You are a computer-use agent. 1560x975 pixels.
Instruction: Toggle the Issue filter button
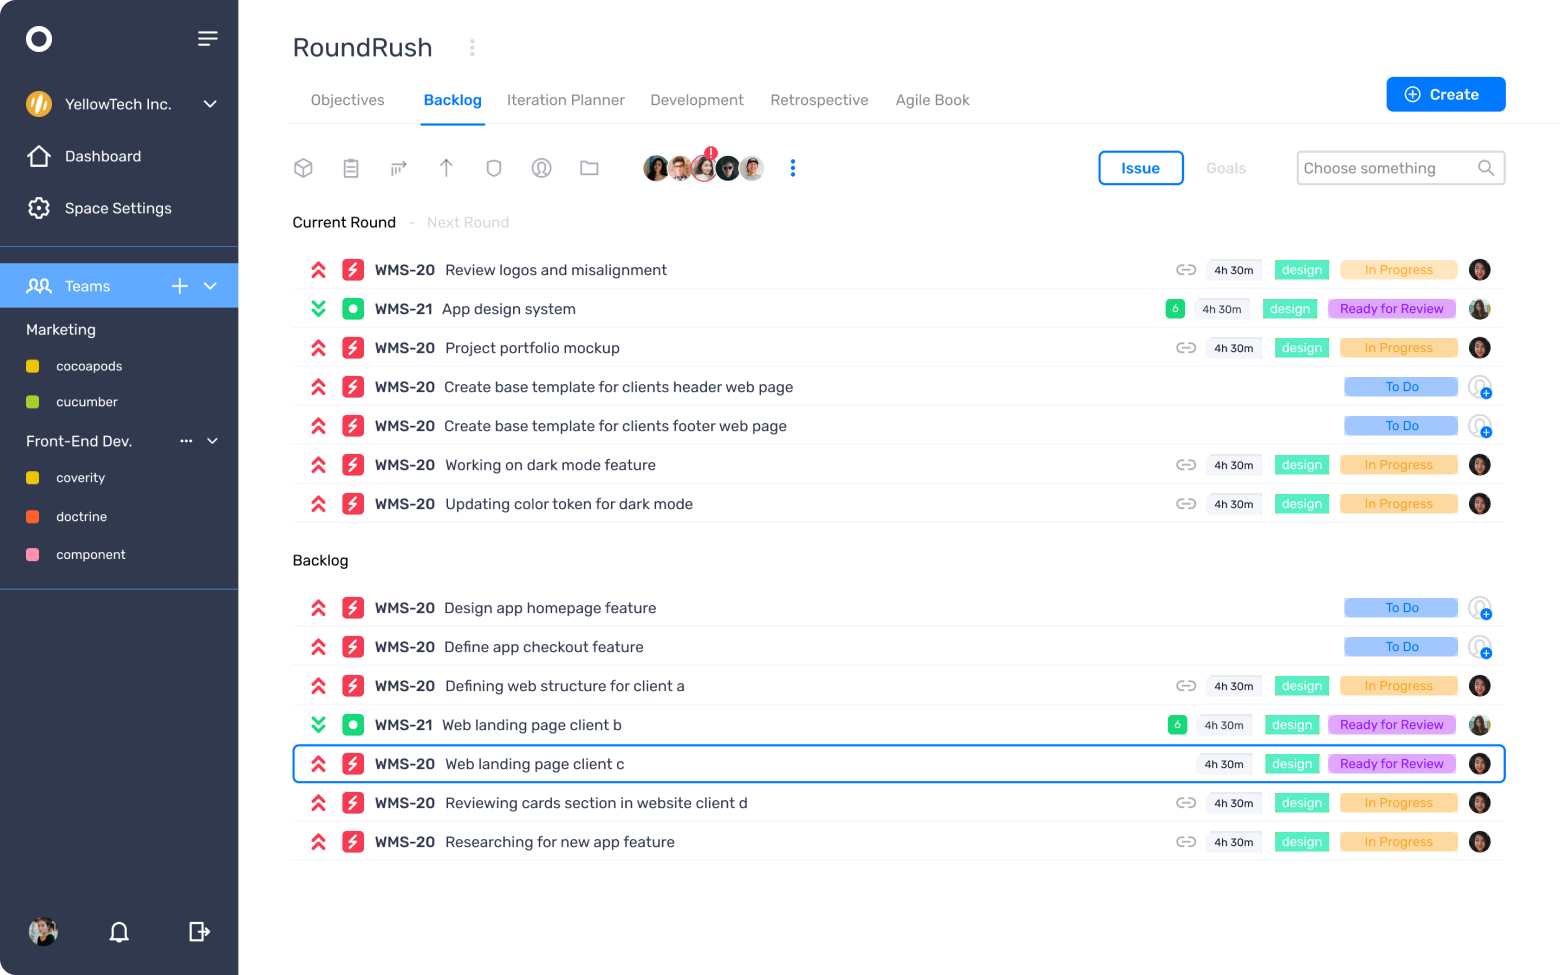point(1140,168)
